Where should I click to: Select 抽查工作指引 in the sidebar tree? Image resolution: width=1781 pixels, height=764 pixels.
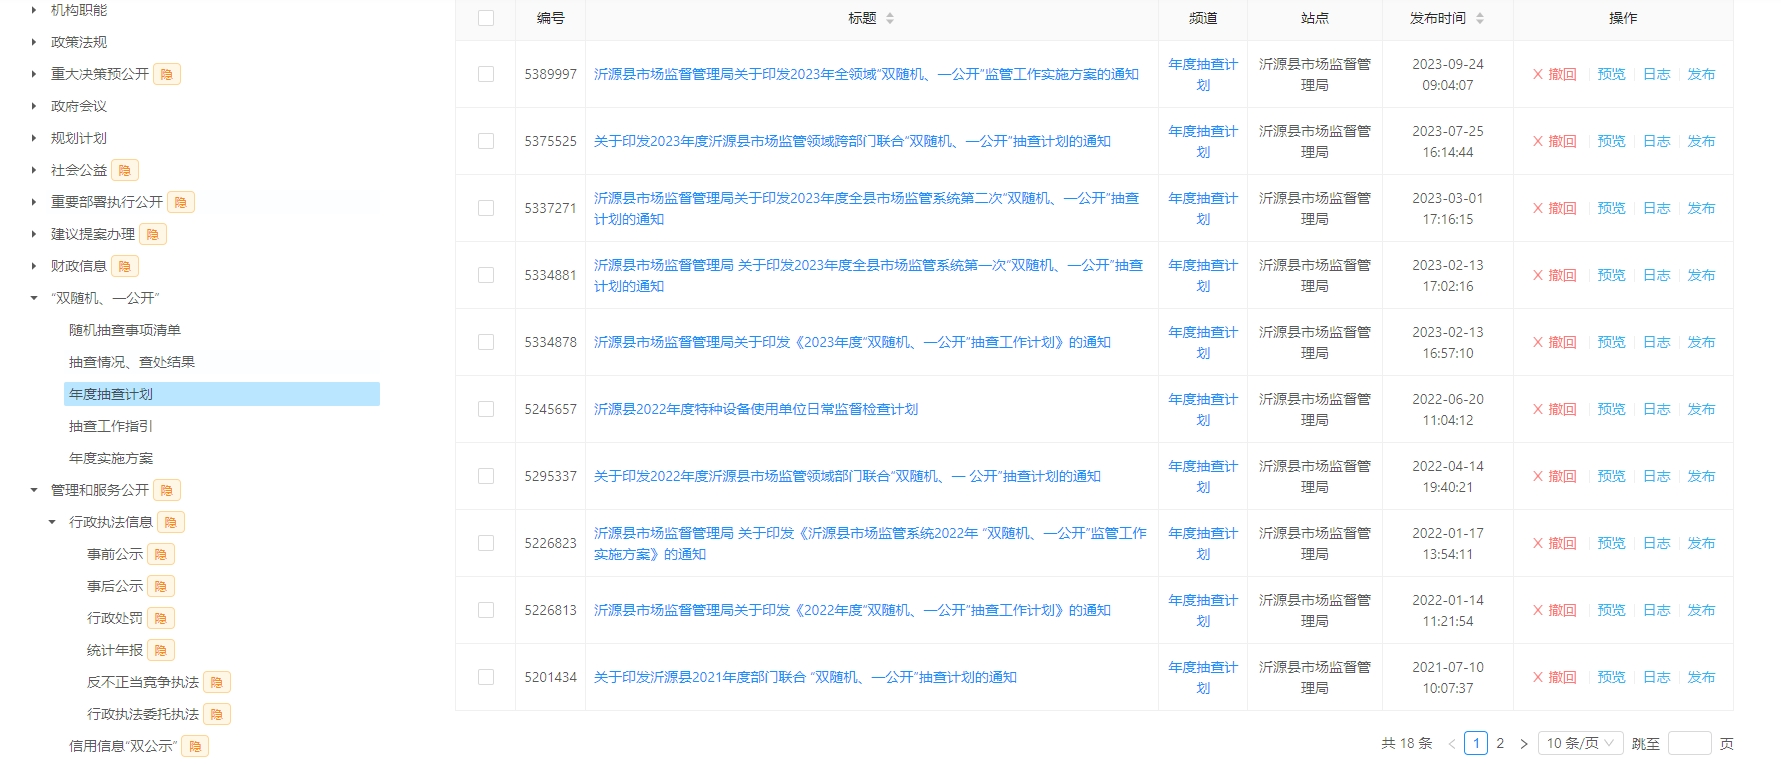111,426
